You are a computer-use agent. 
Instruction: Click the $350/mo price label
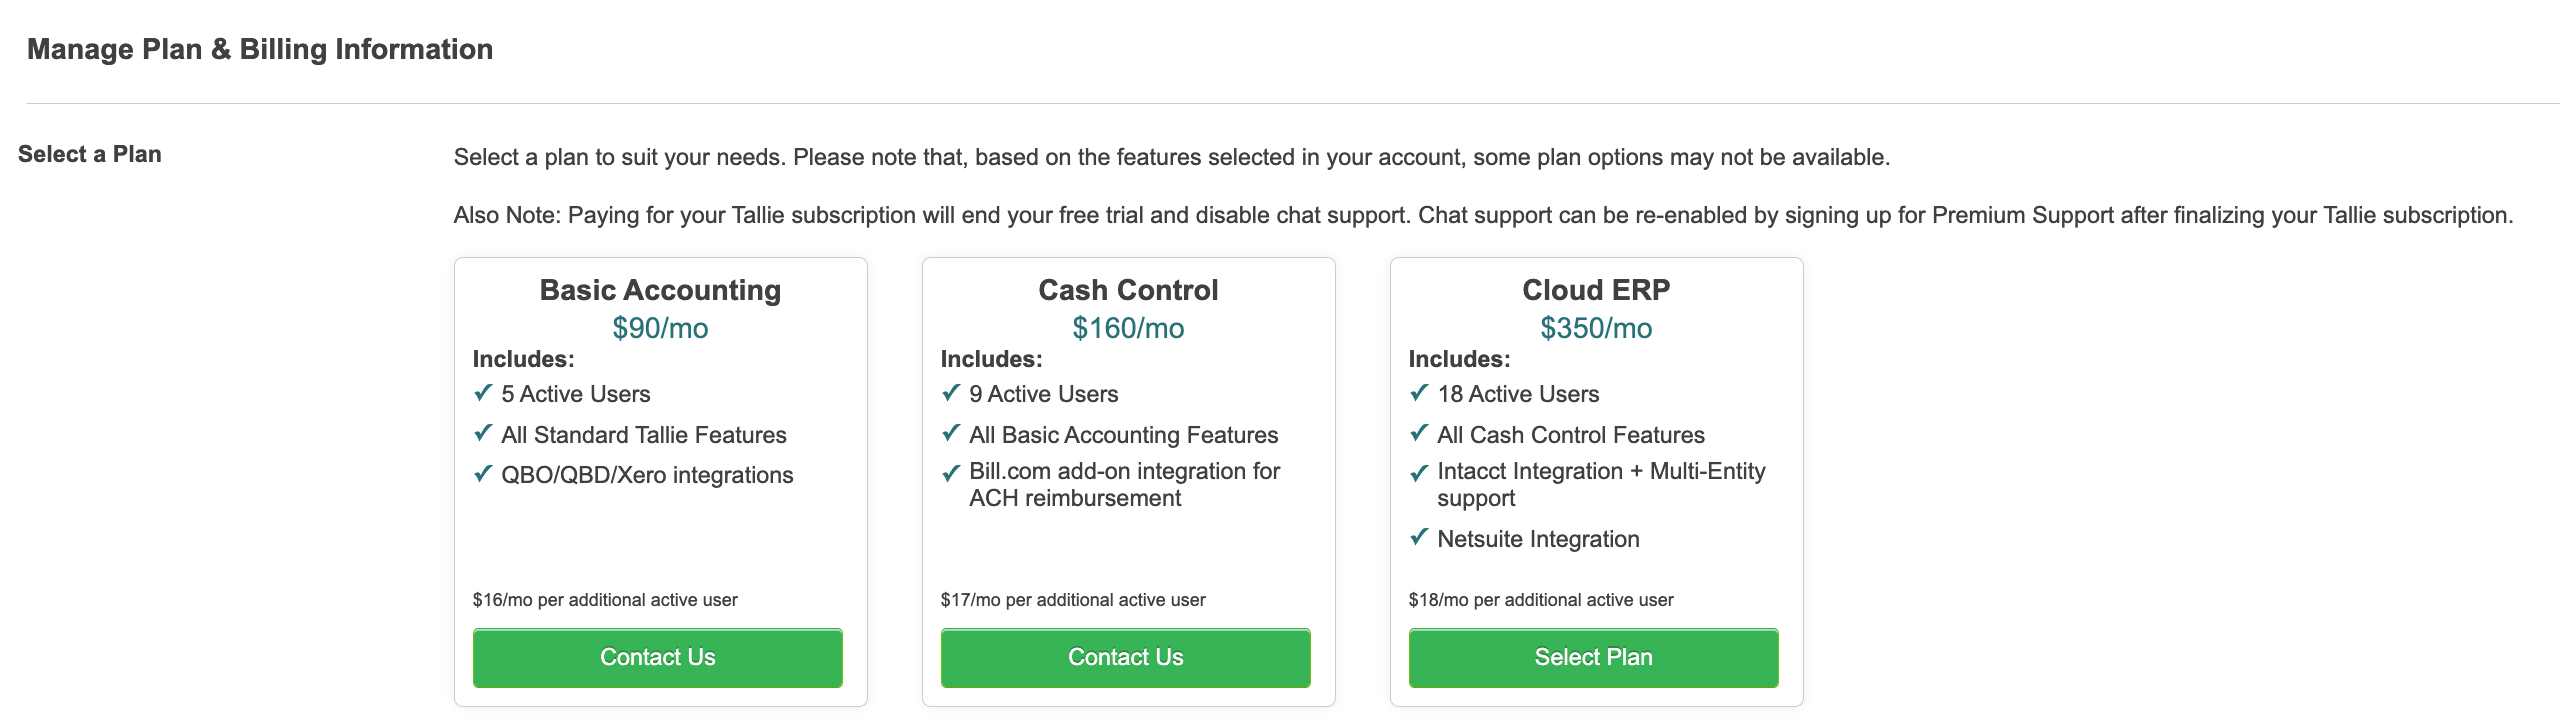(x=1596, y=328)
